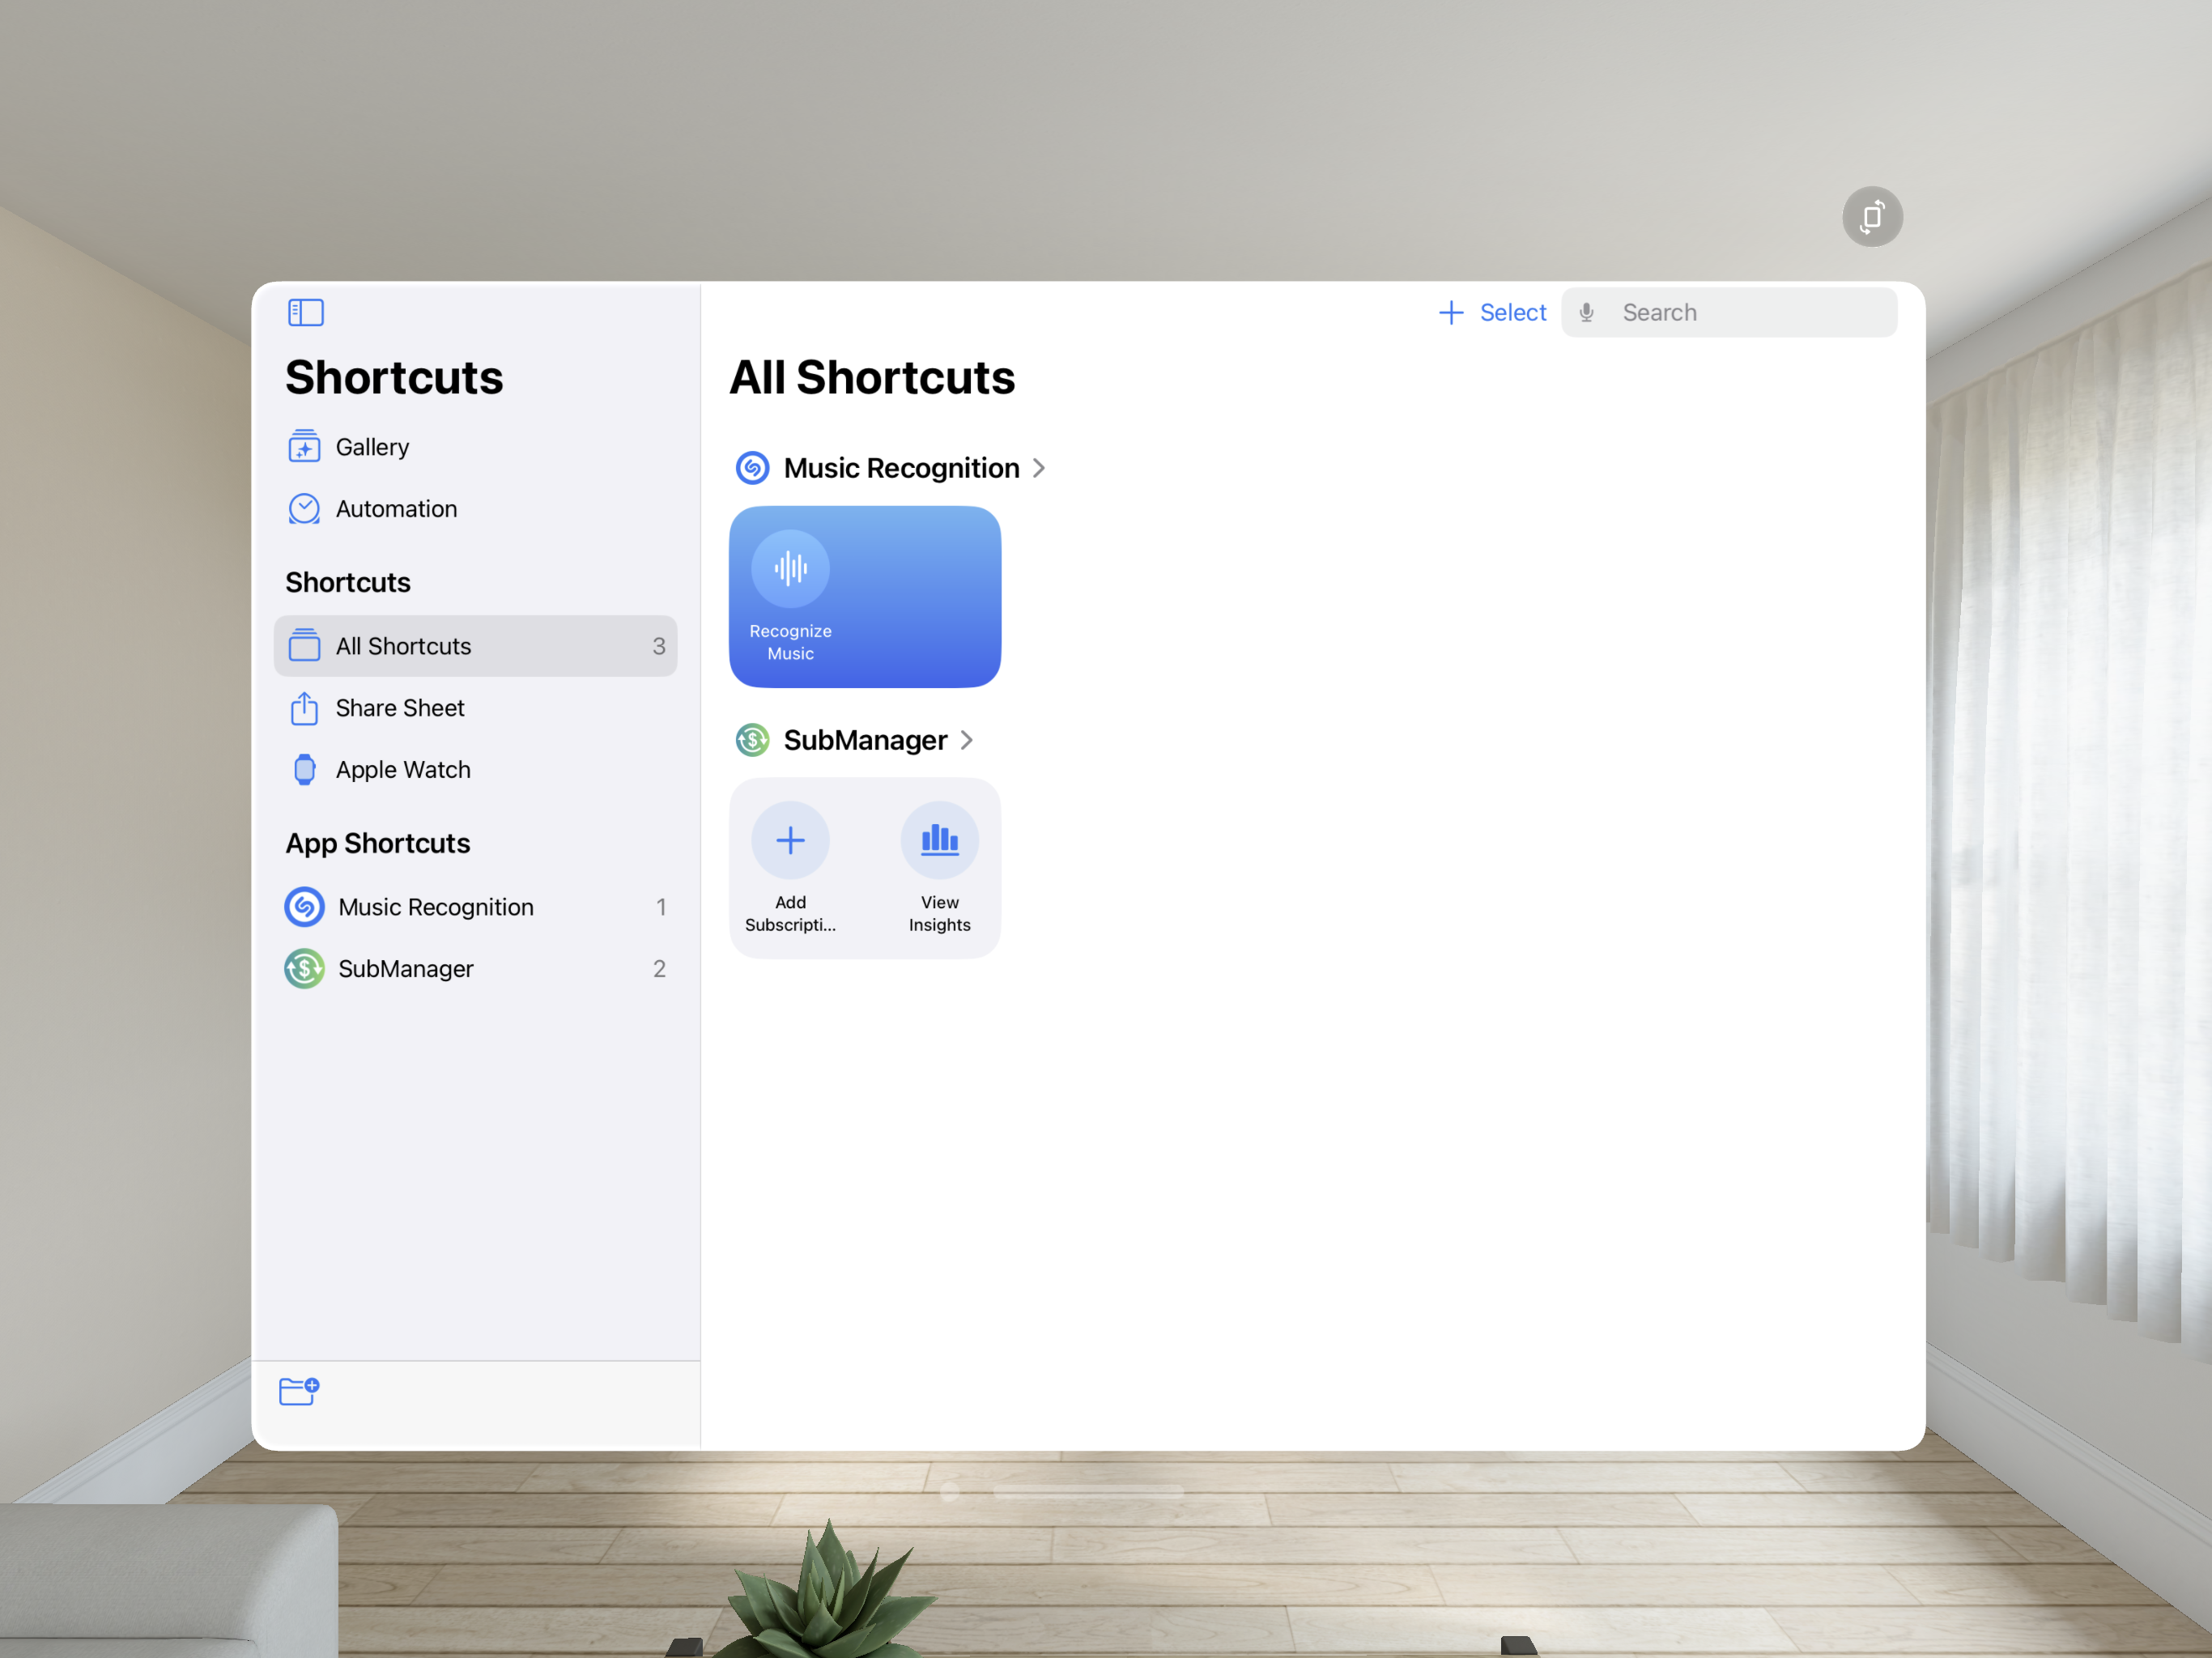Click the window close dot below the window
2212x1658 pixels.
(950, 1491)
